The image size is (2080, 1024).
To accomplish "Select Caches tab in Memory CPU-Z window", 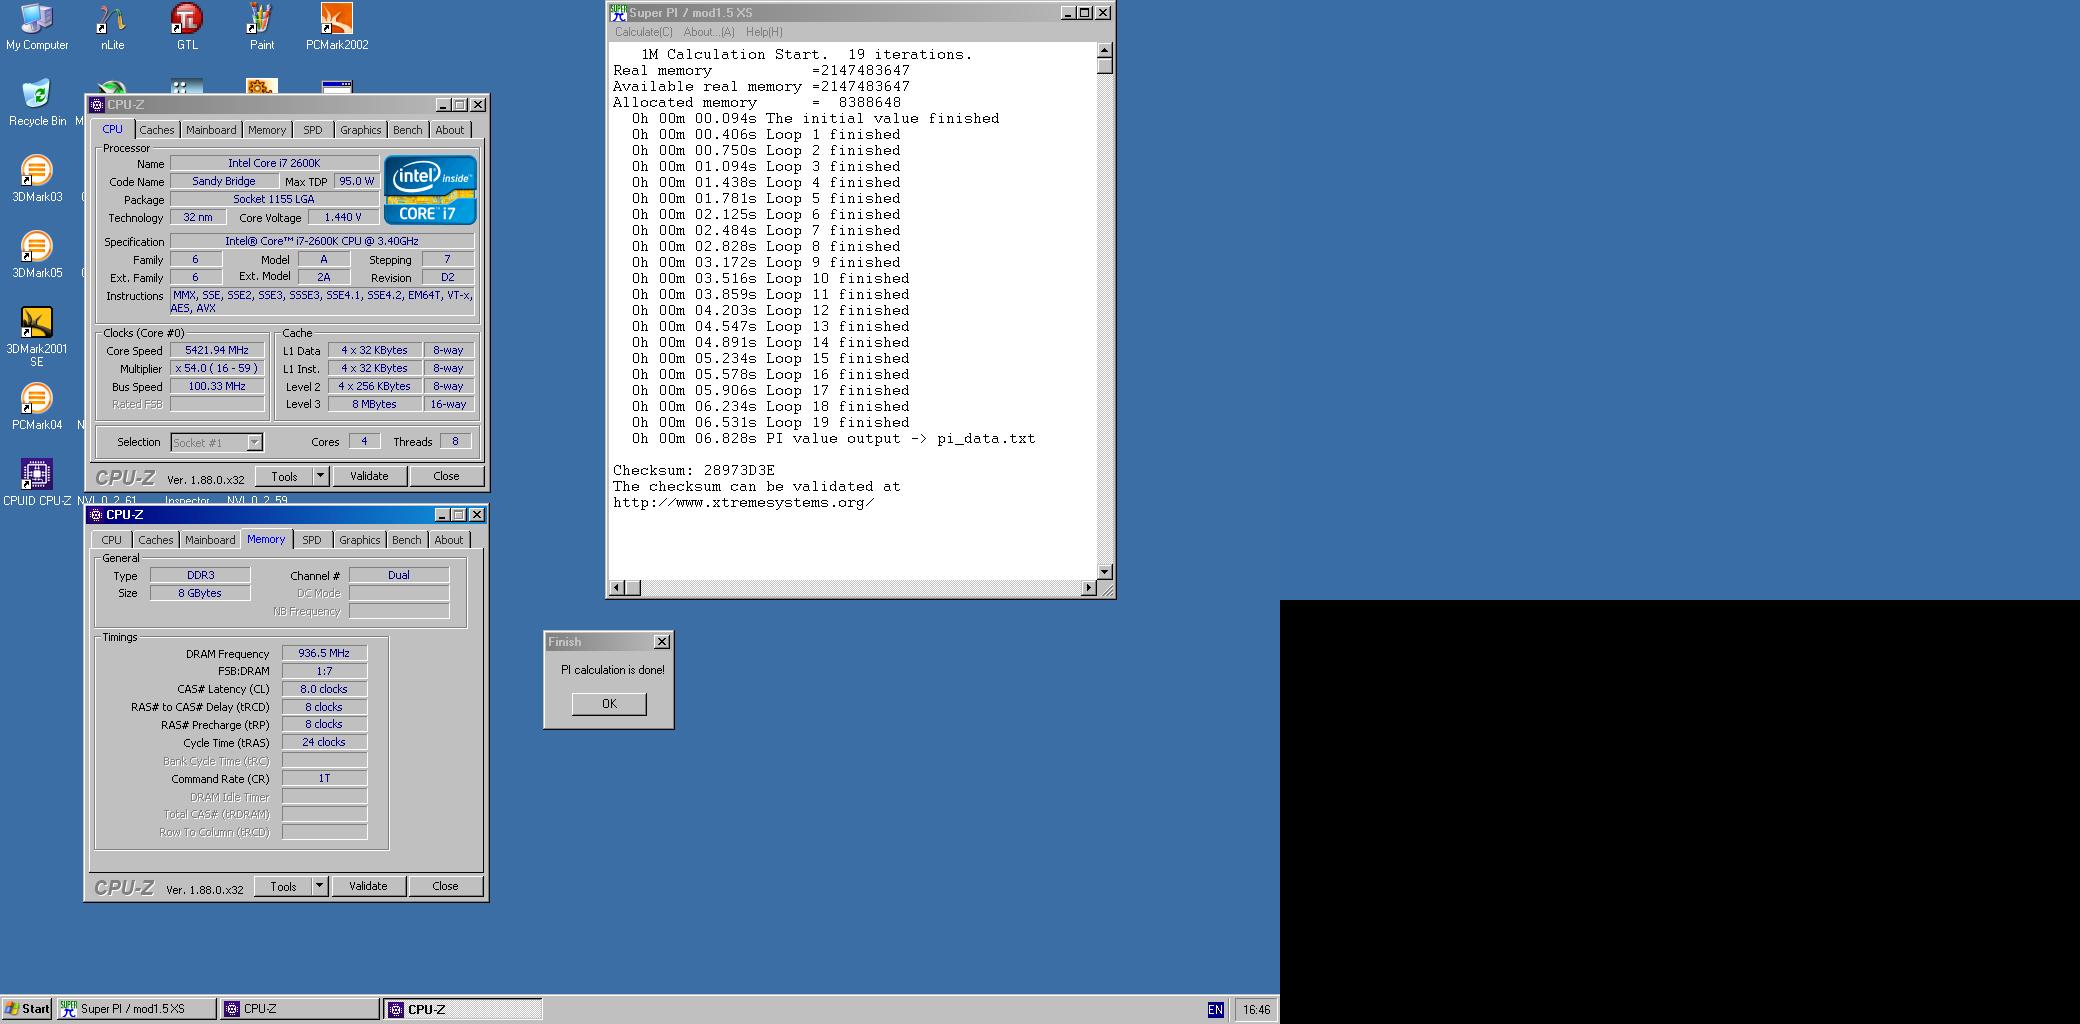I will (x=156, y=540).
